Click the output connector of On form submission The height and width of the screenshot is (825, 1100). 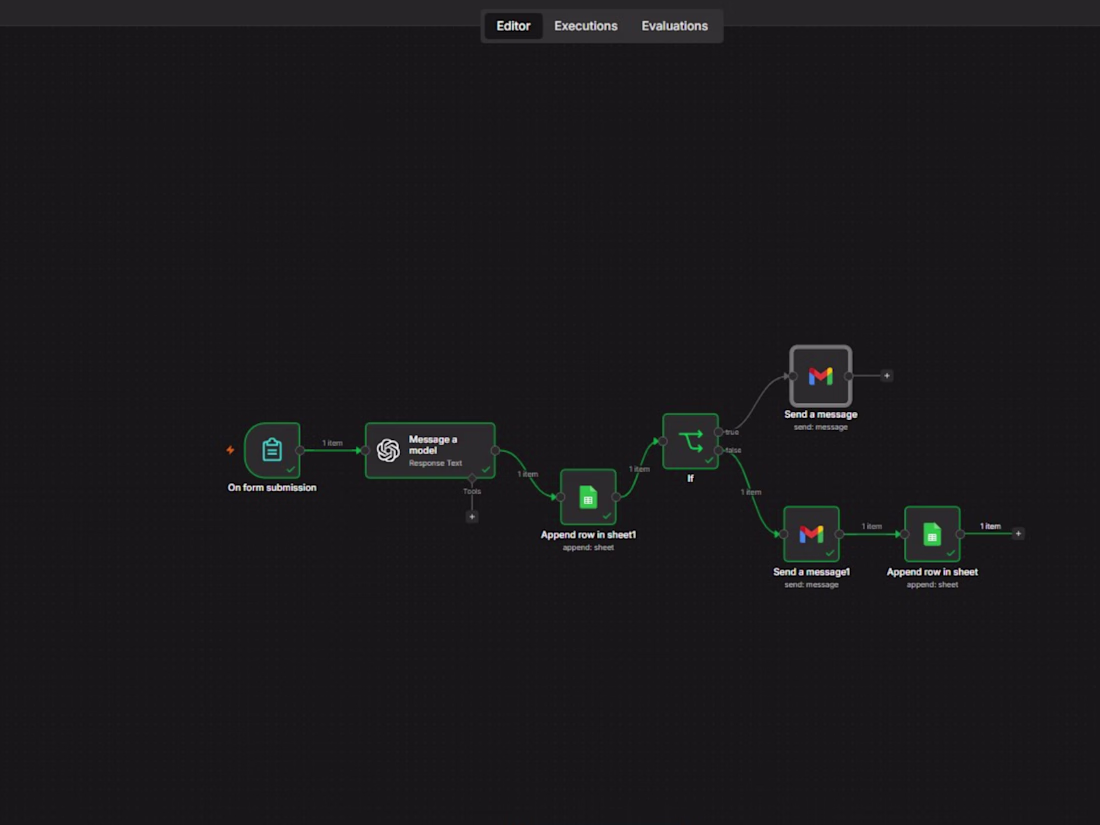point(300,450)
